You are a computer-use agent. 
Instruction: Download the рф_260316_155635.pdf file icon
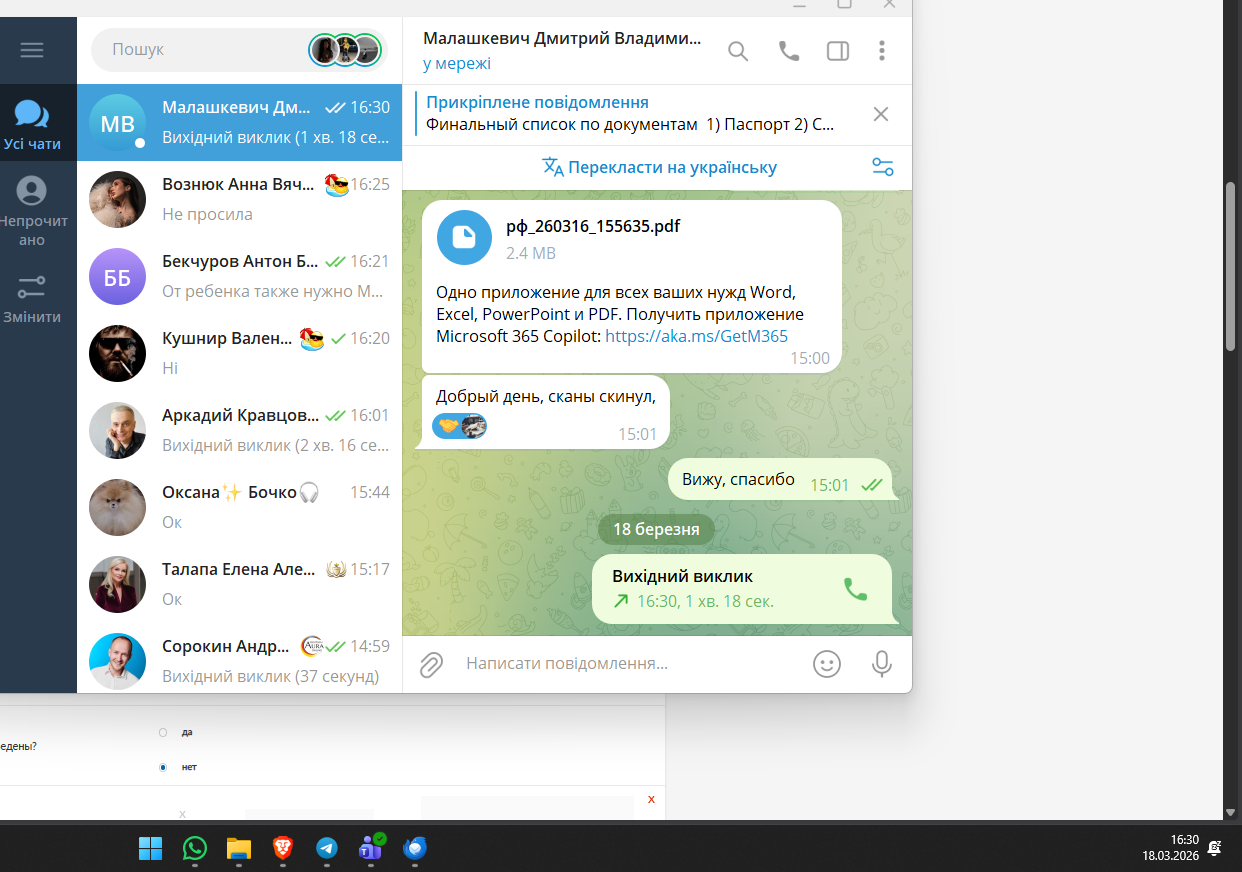(464, 237)
